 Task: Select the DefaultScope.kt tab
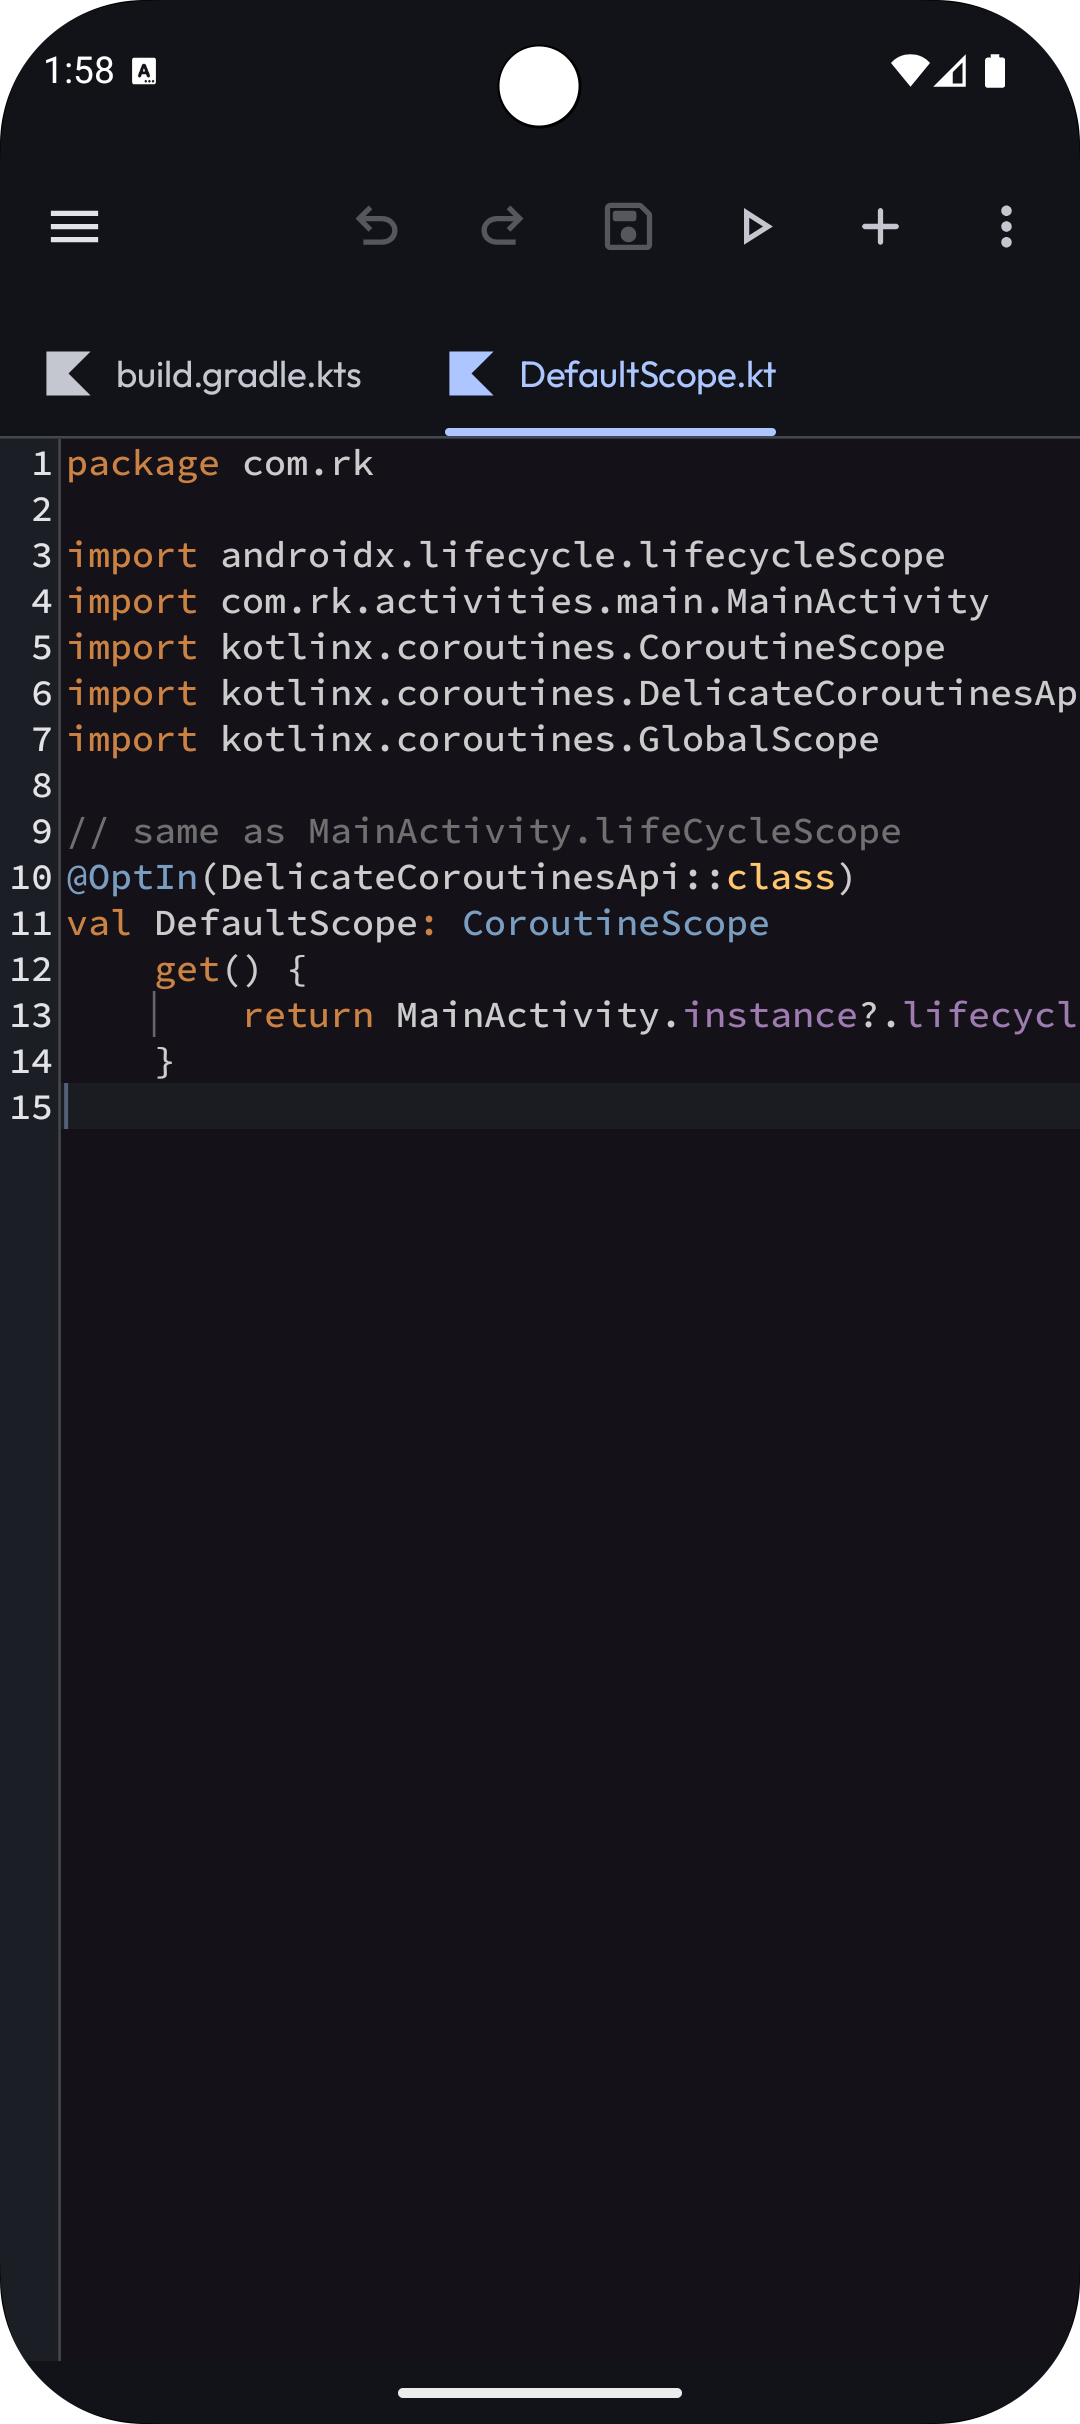(x=610, y=375)
